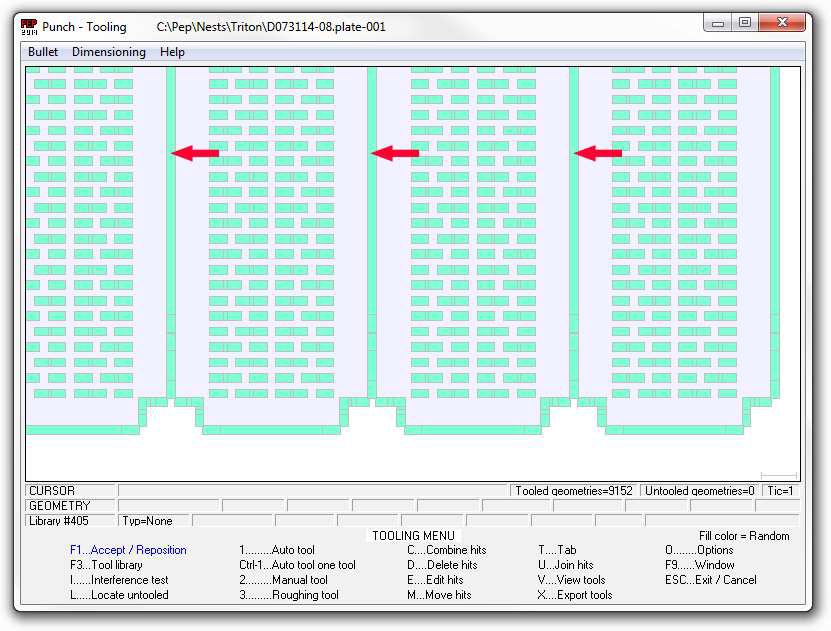Click the PEP application icon in title bar
This screenshot has width=831, height=631.
pyautogui.click(x=29, y=26)
